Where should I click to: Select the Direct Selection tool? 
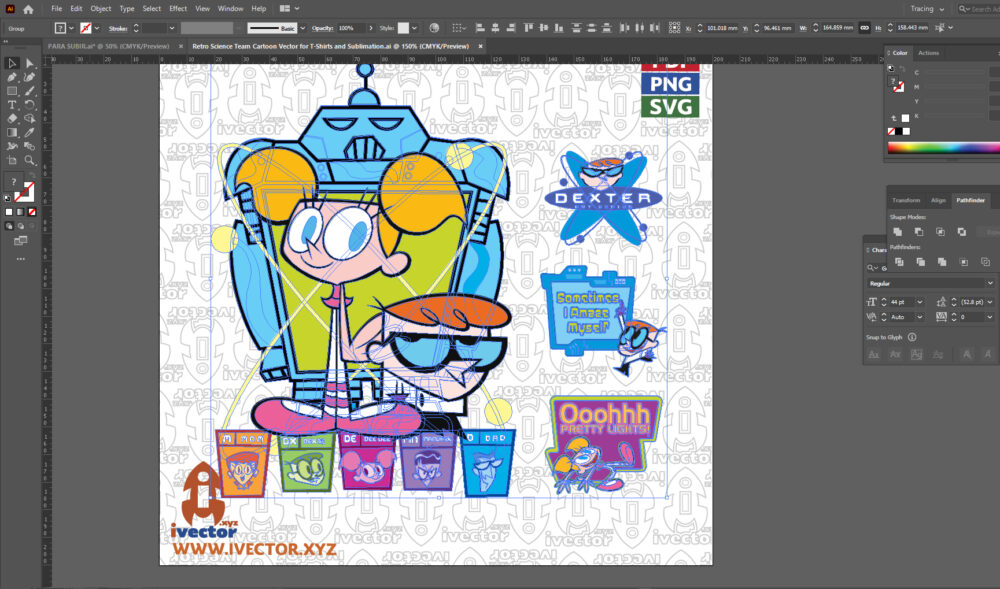pos(29,63)
